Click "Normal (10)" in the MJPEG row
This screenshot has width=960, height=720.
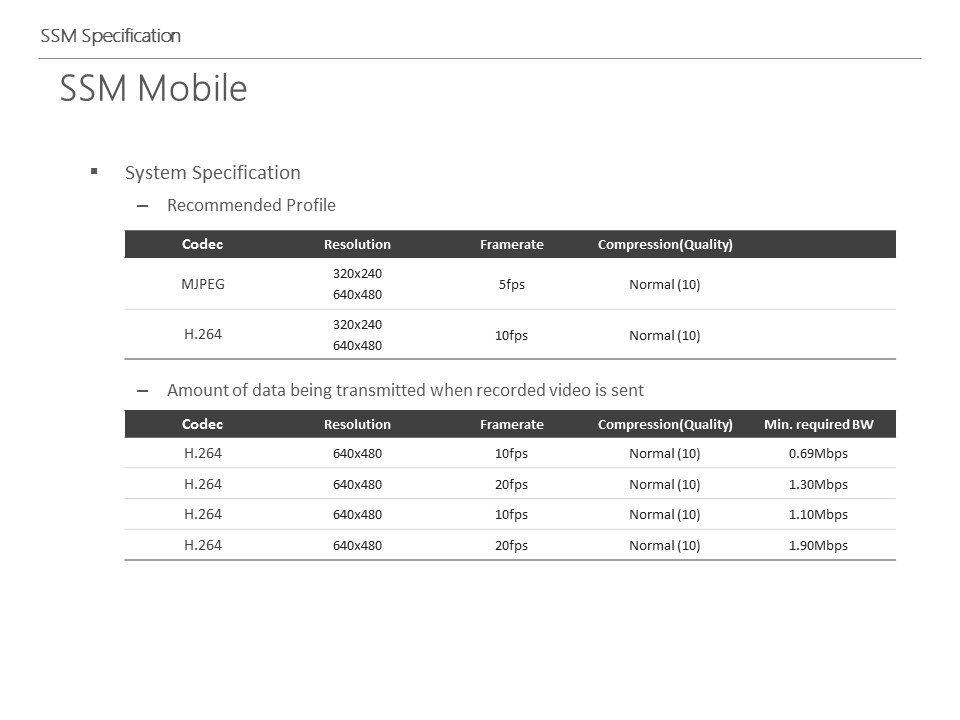(665, 285)
